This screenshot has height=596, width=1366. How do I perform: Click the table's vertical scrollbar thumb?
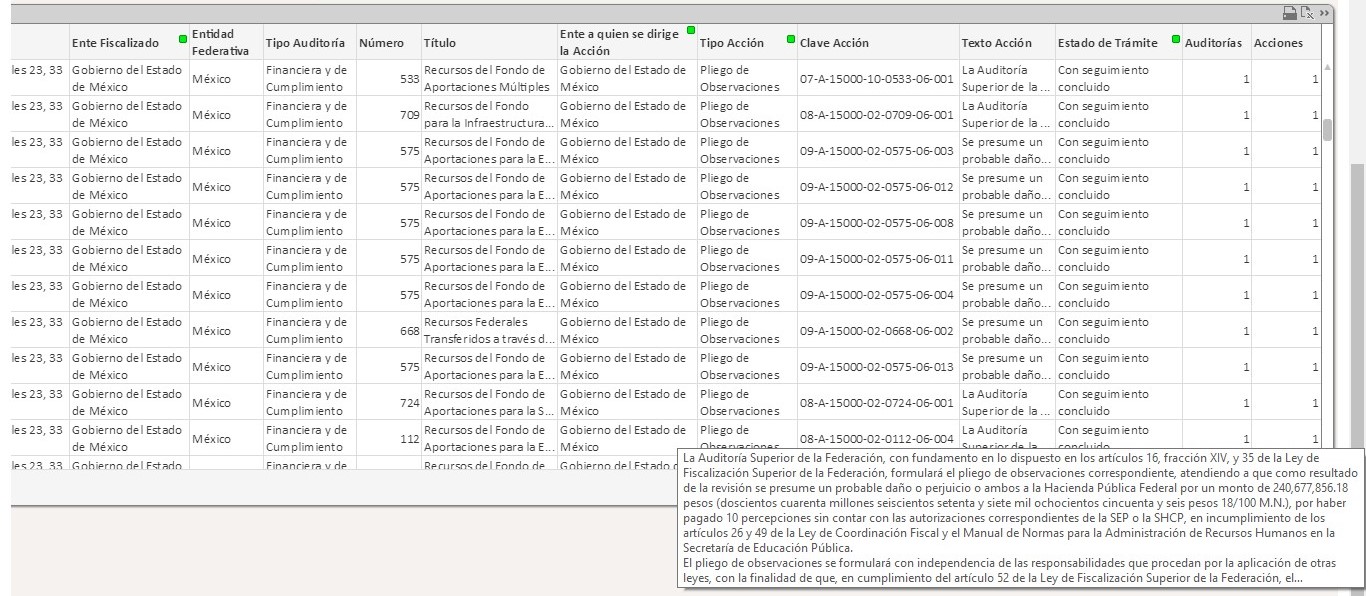(x=1327, y=130)
